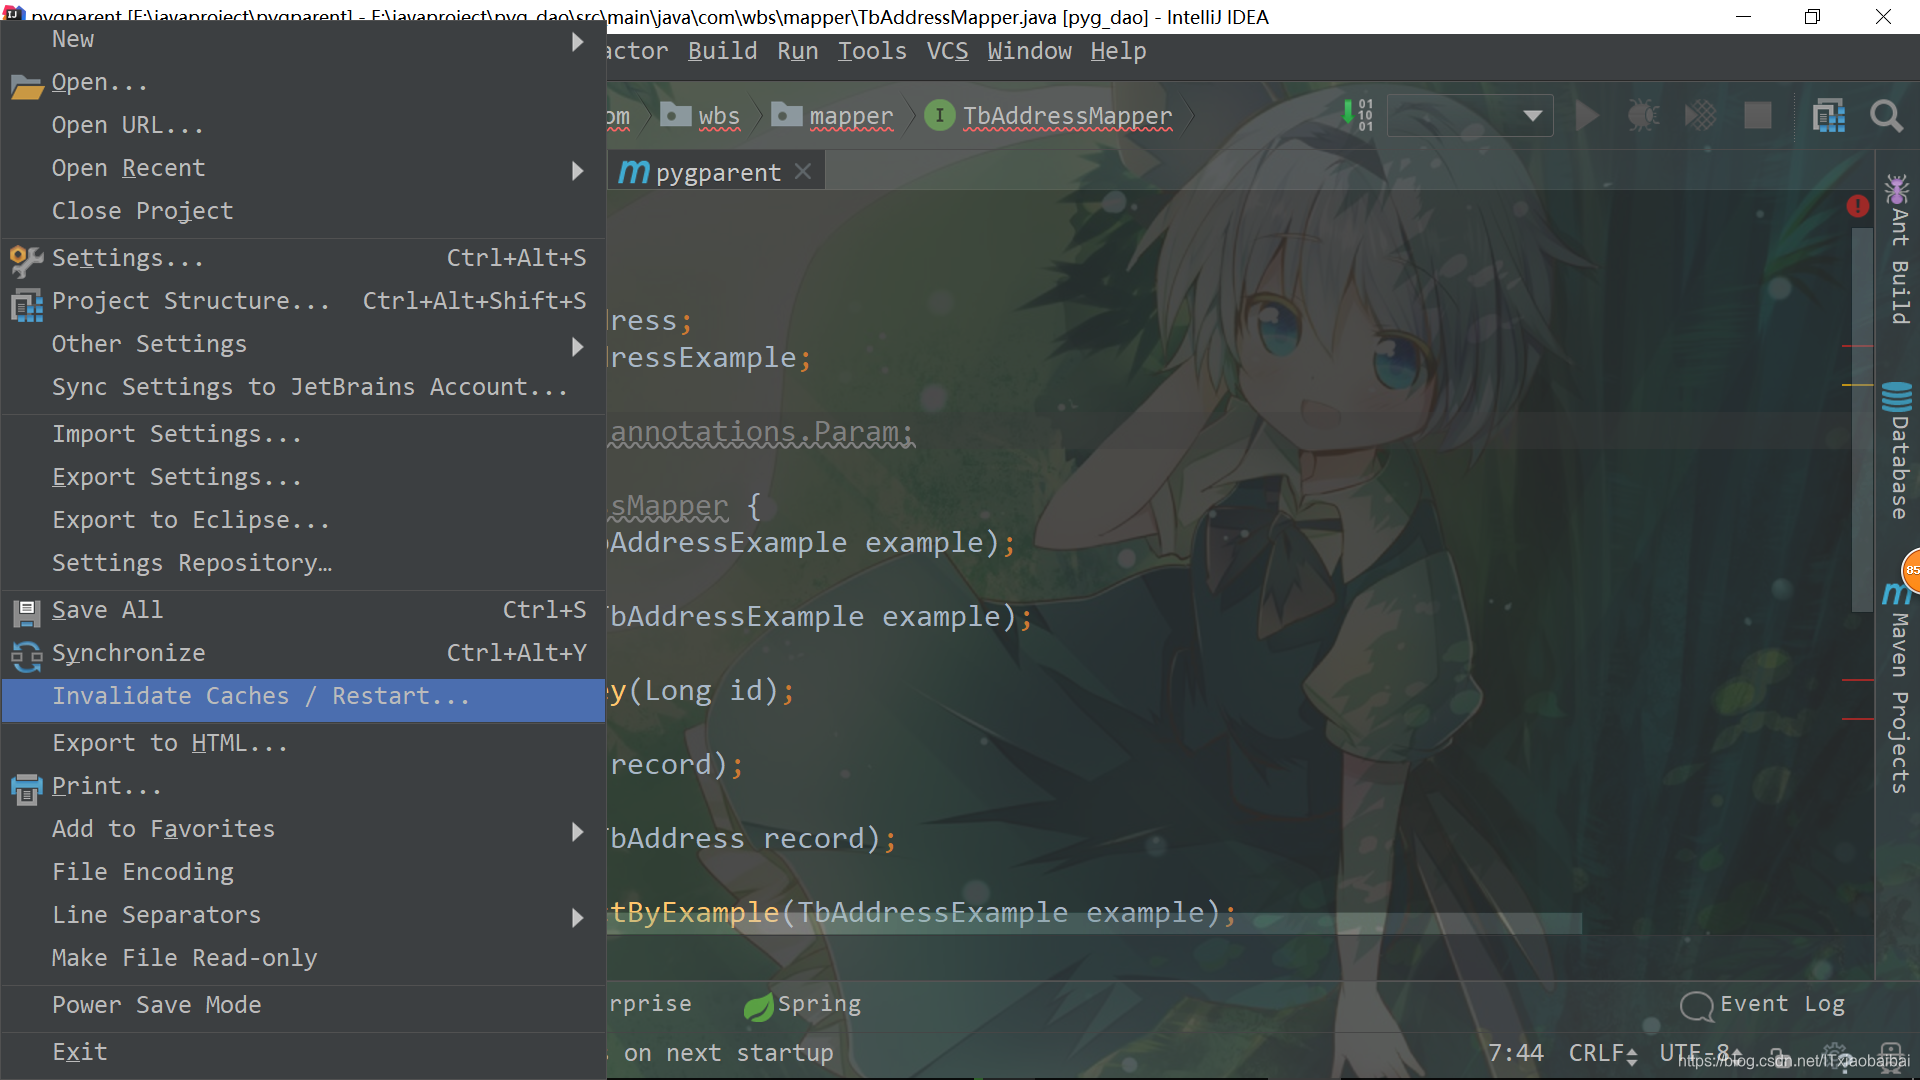
Task: Click the Run play button
Action: [1587, 116]
